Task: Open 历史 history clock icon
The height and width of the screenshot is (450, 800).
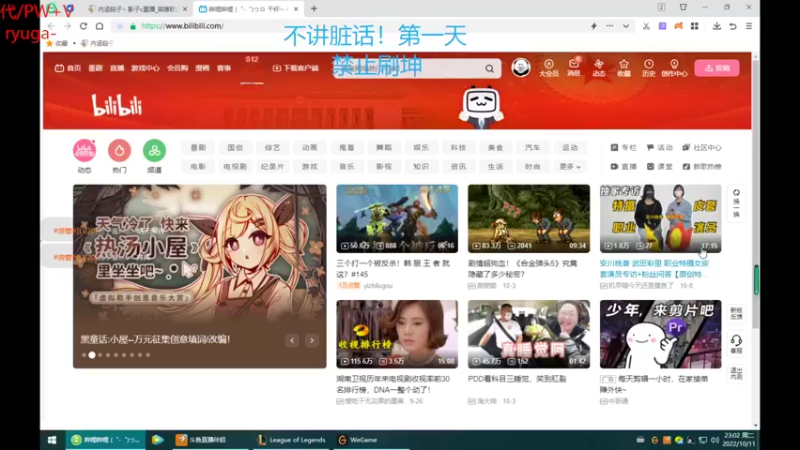Action: tap(648, 68)
